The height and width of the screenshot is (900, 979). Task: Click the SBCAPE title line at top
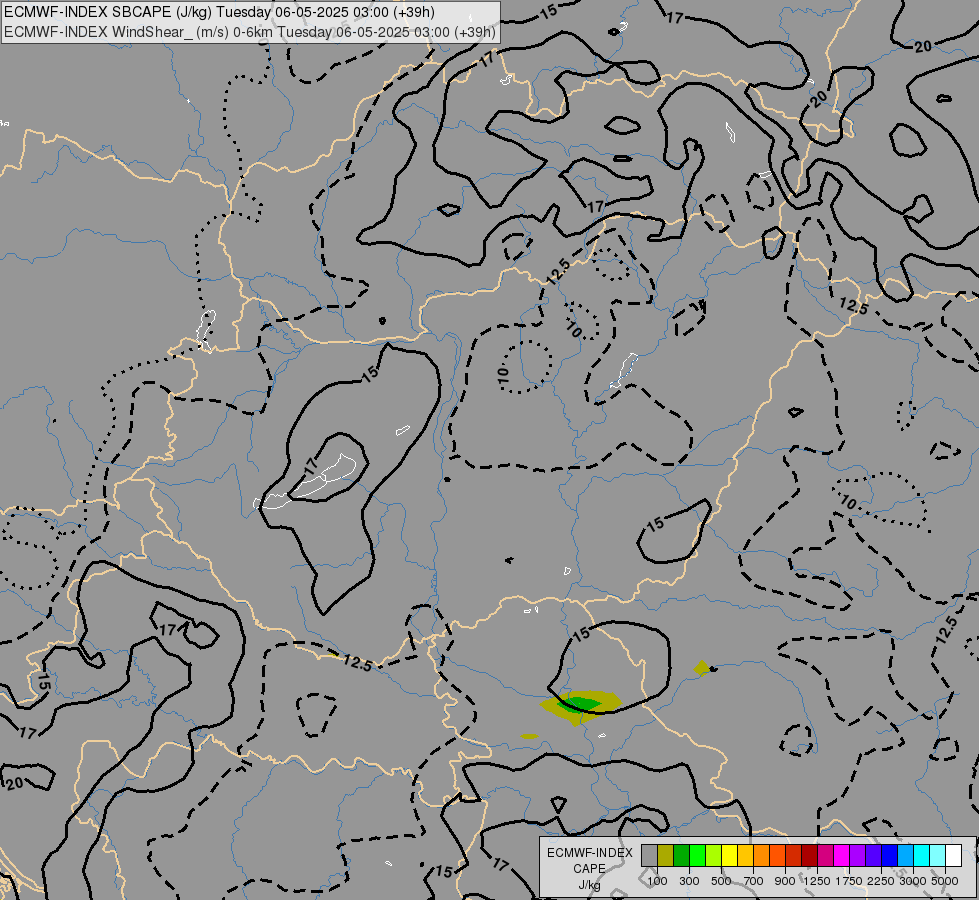click(x=220, y=12)
